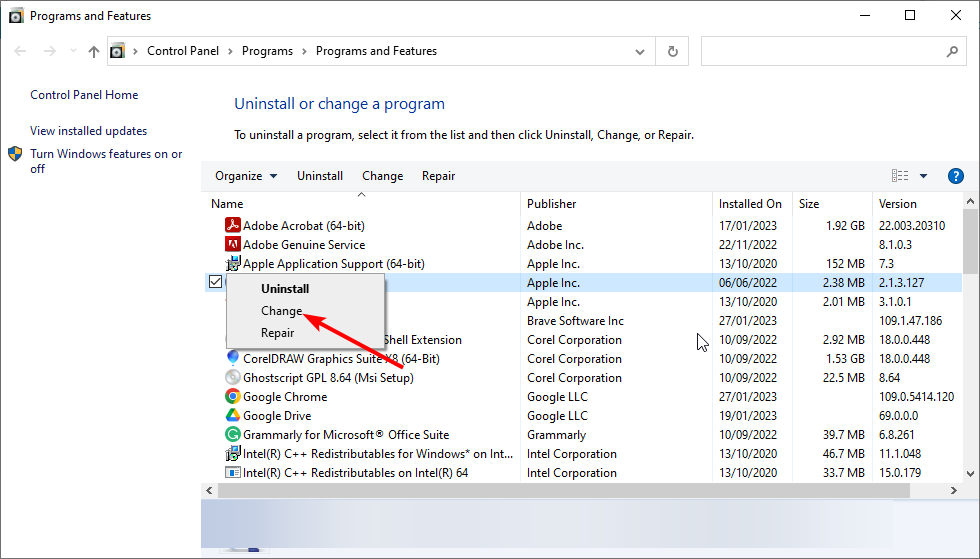Select the Brave Software Inc row
Viewport: 980px width, 559px height.
[583, 321]
